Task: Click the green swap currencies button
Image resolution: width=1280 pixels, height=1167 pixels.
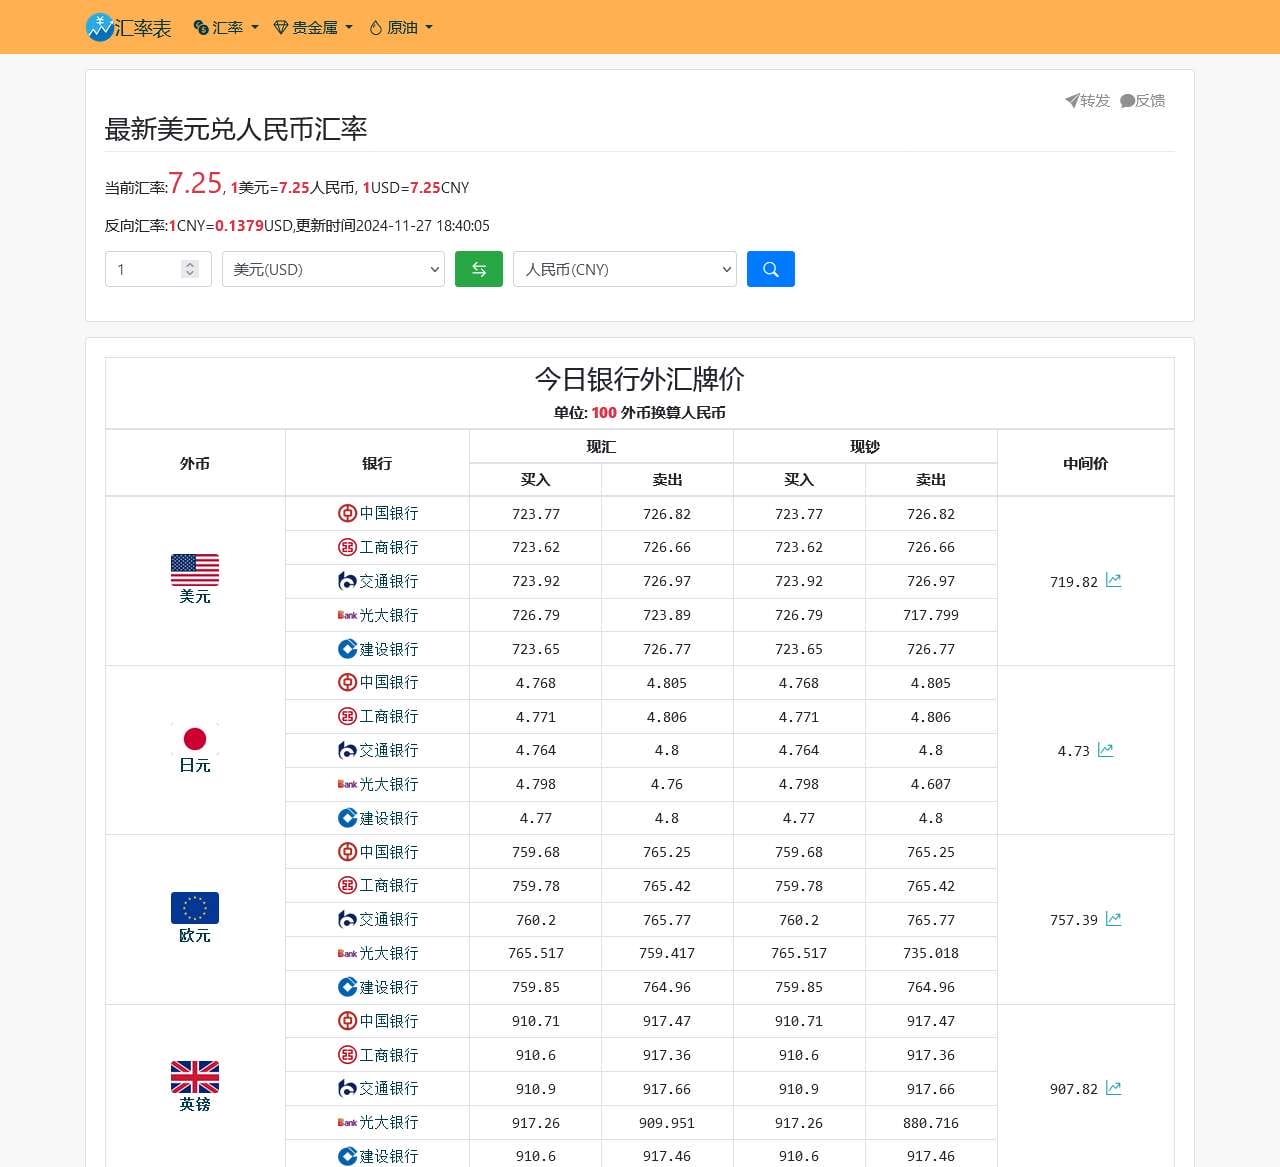Action: [478, 269]
